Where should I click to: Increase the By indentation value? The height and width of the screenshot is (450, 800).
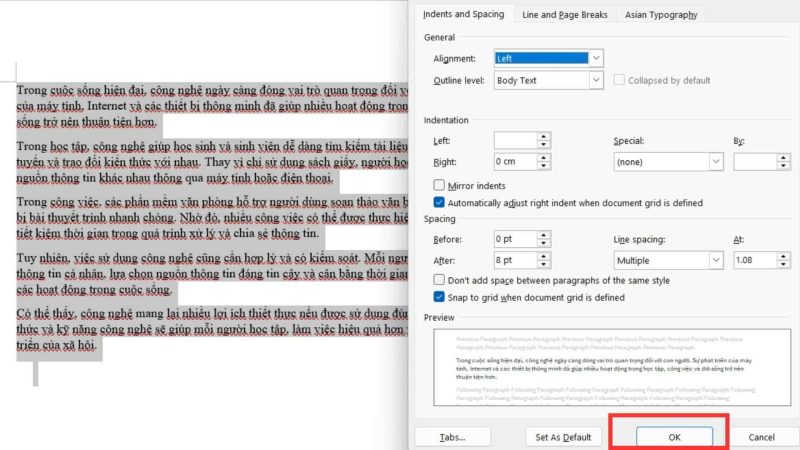(784, 158)
